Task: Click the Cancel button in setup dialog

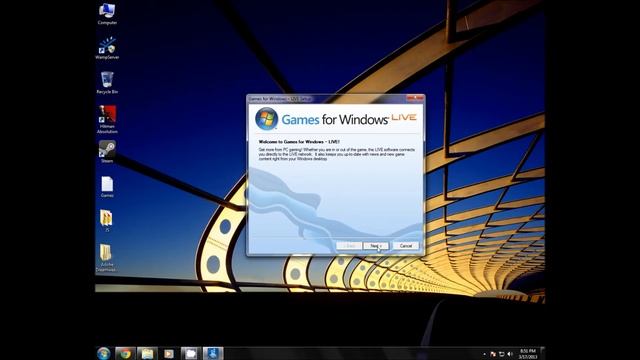Action: (x=406, y=246)
